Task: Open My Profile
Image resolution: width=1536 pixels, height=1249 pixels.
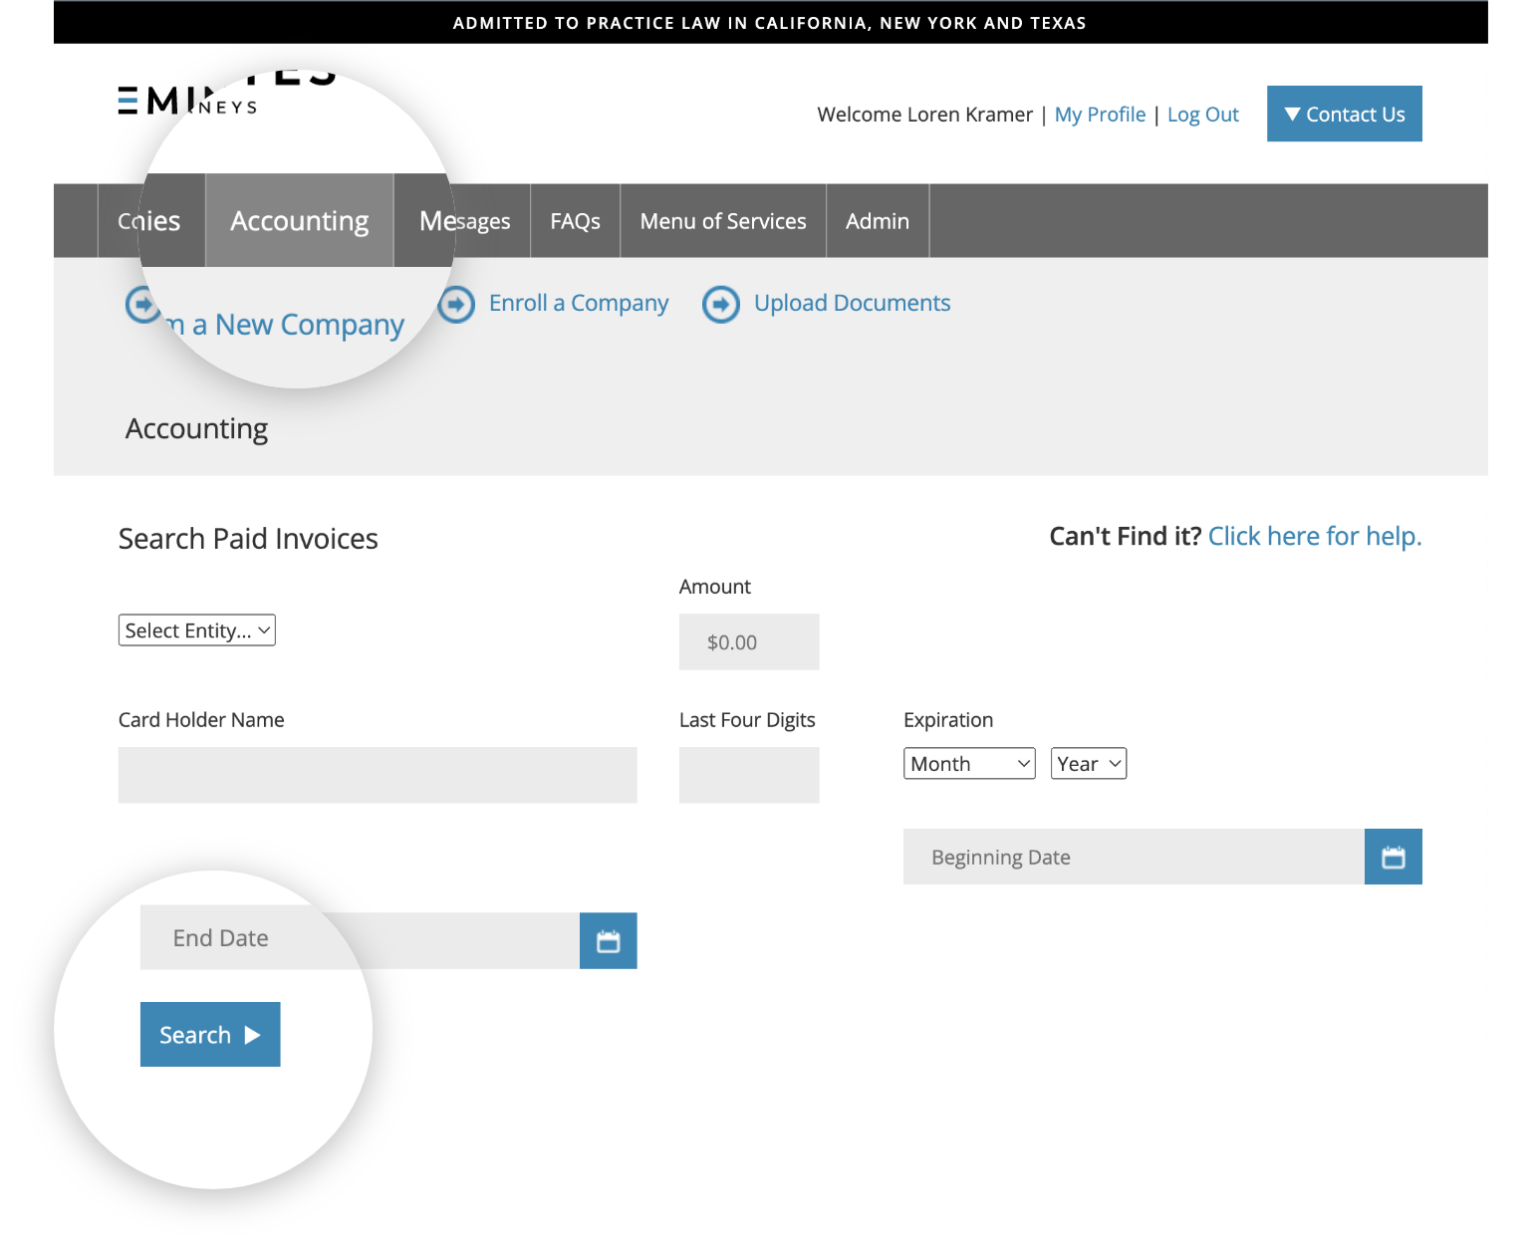Action: click(x=1100, y=114)
